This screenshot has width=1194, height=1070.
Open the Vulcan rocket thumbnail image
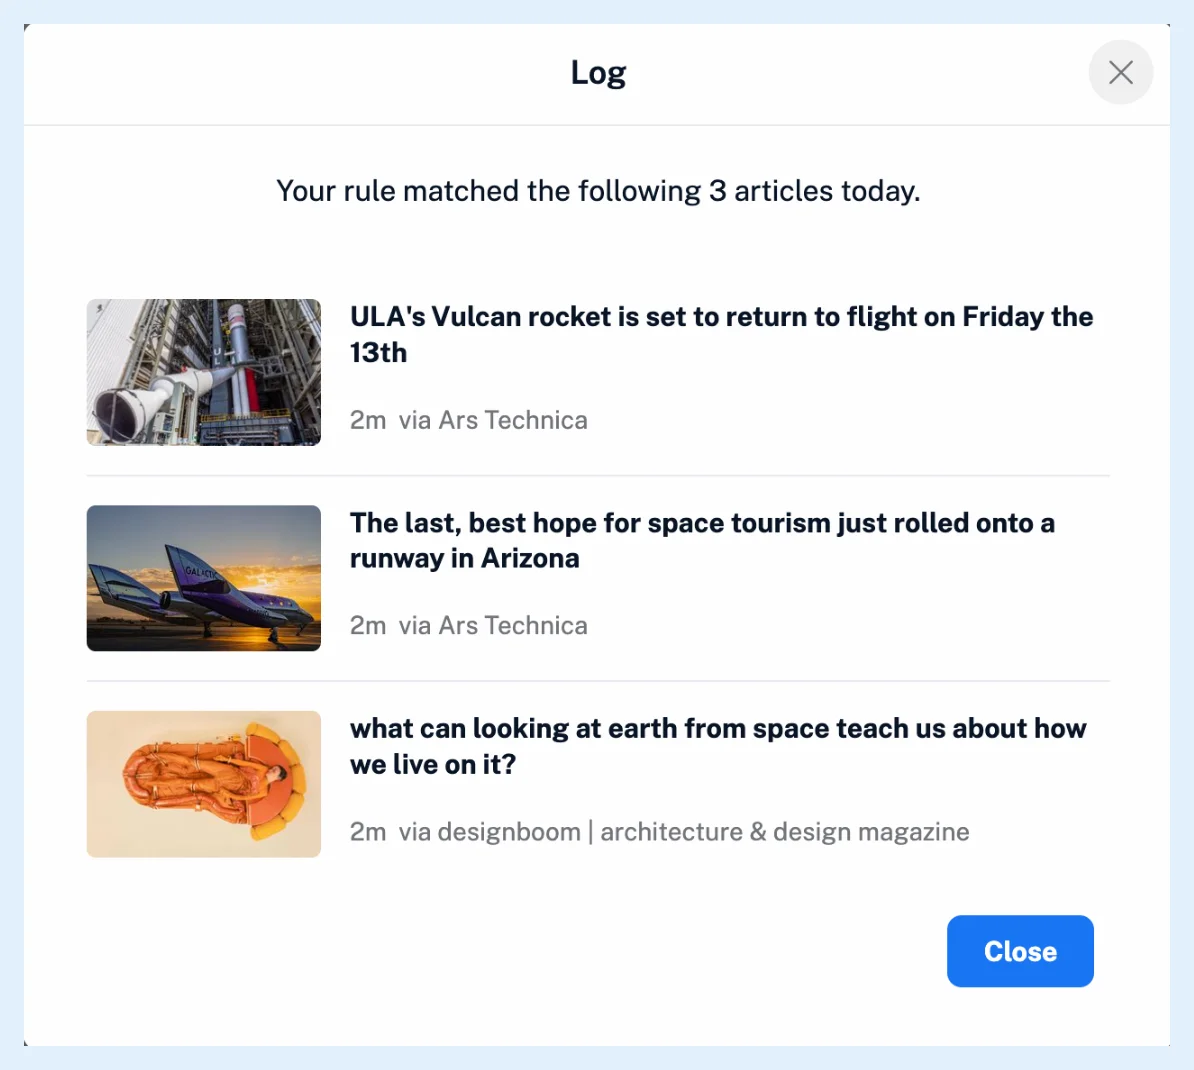[x=203, y=372]
